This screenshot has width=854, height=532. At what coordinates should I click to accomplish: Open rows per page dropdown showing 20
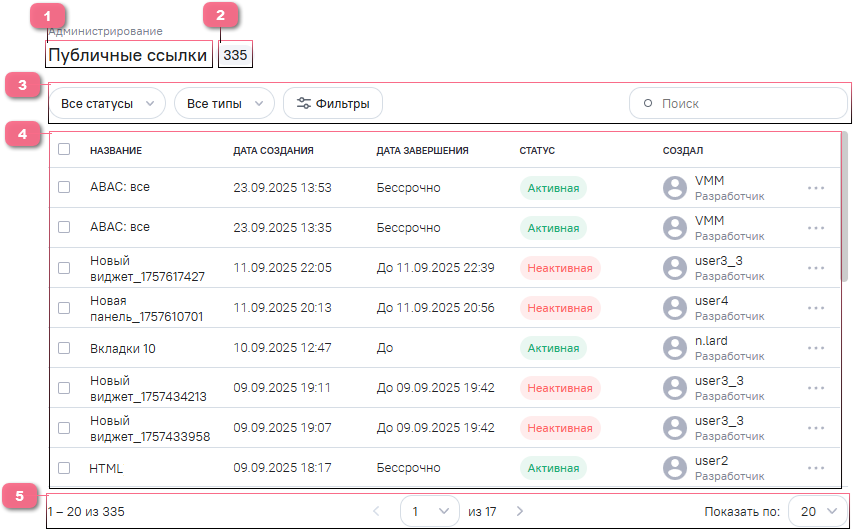pyautogui.click(x=816, y=511)
